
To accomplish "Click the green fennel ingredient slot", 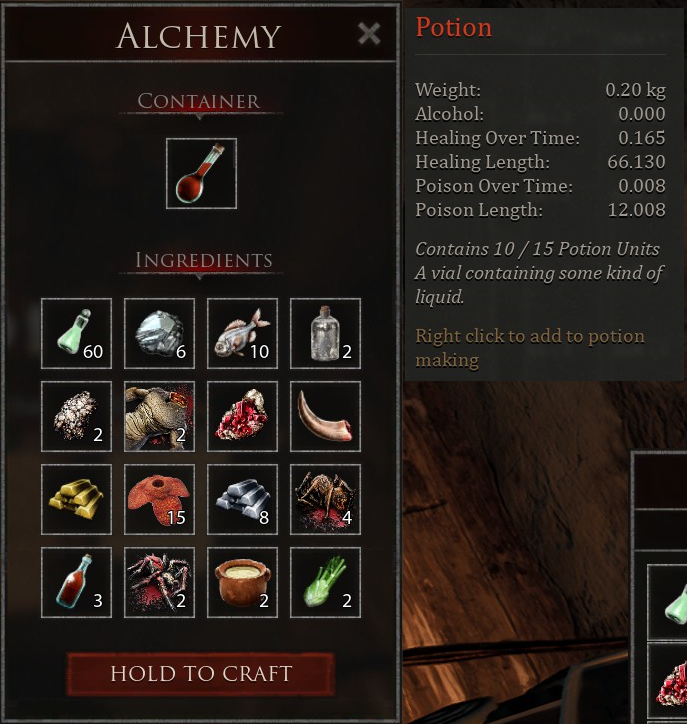I will click(x=325, y=583).
